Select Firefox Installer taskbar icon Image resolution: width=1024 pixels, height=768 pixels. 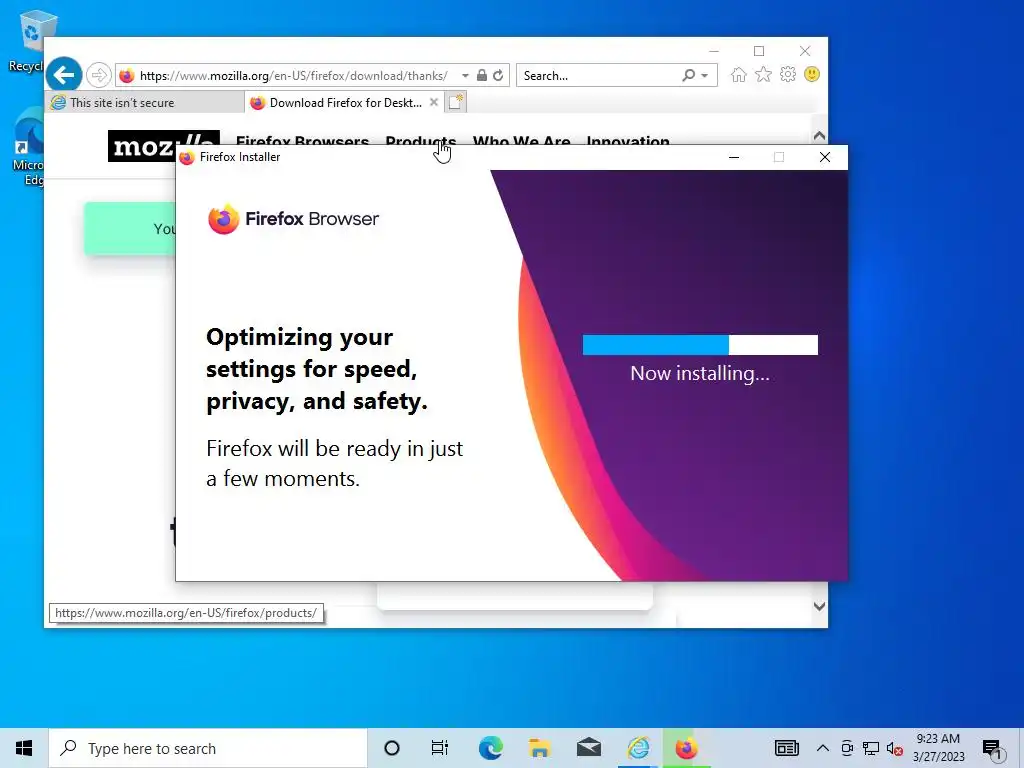686,748
